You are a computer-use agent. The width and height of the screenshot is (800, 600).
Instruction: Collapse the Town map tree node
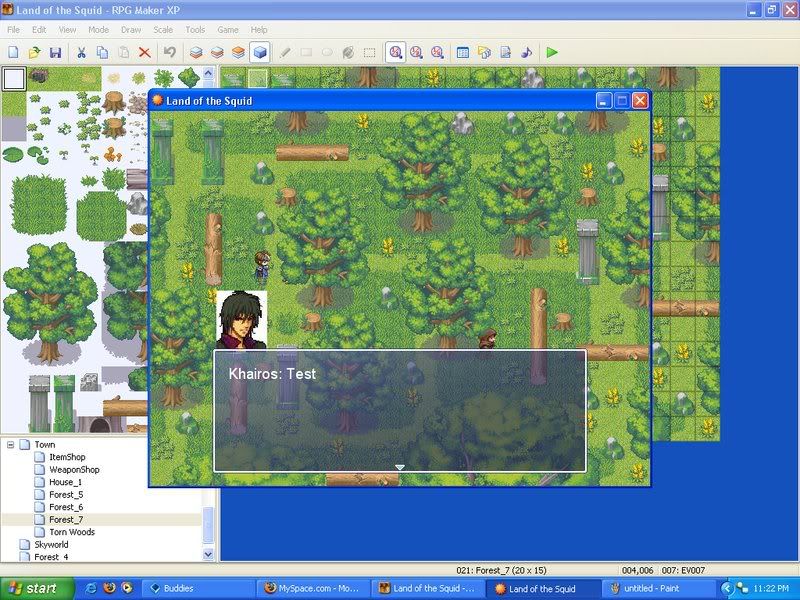coord(10,445)
